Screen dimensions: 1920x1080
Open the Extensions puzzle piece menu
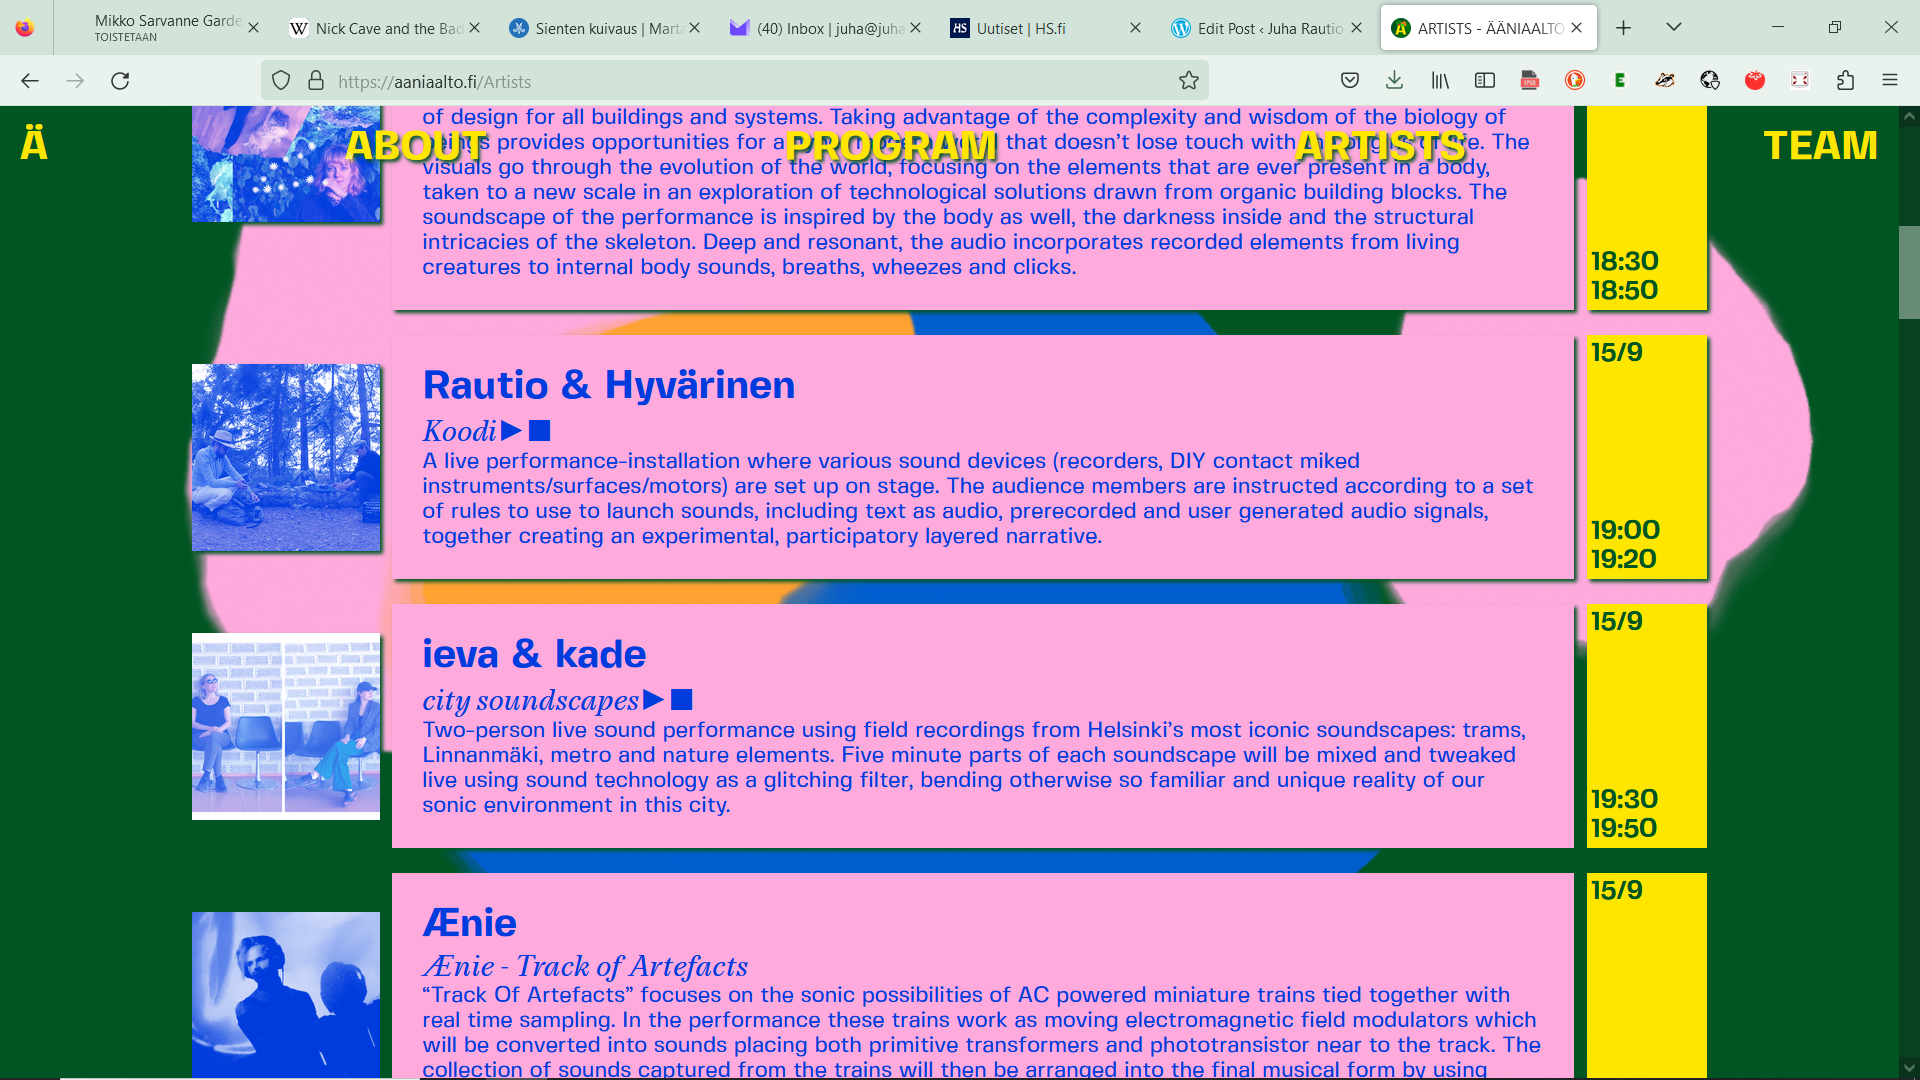tap(1845, 81)
